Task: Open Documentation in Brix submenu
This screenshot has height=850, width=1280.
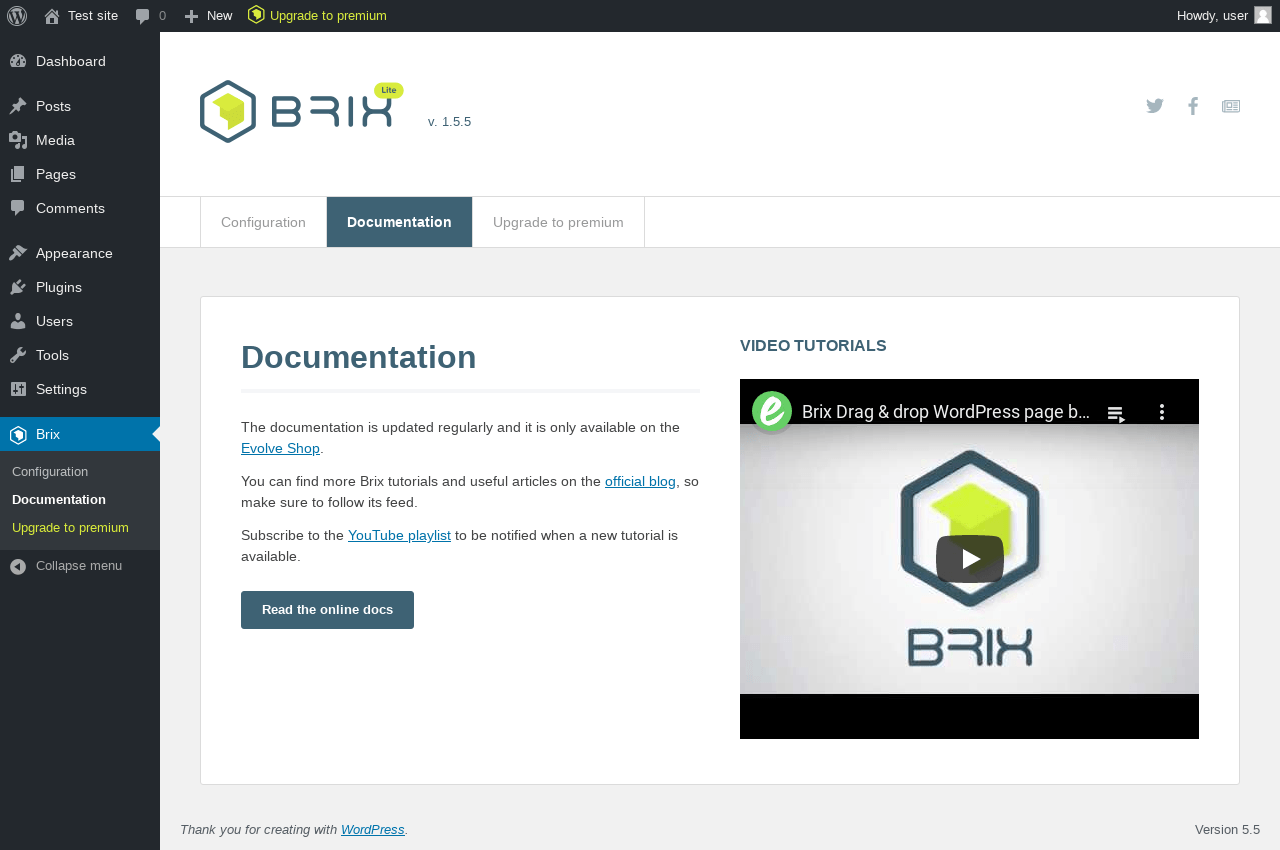Action: (x=59, y=499)
